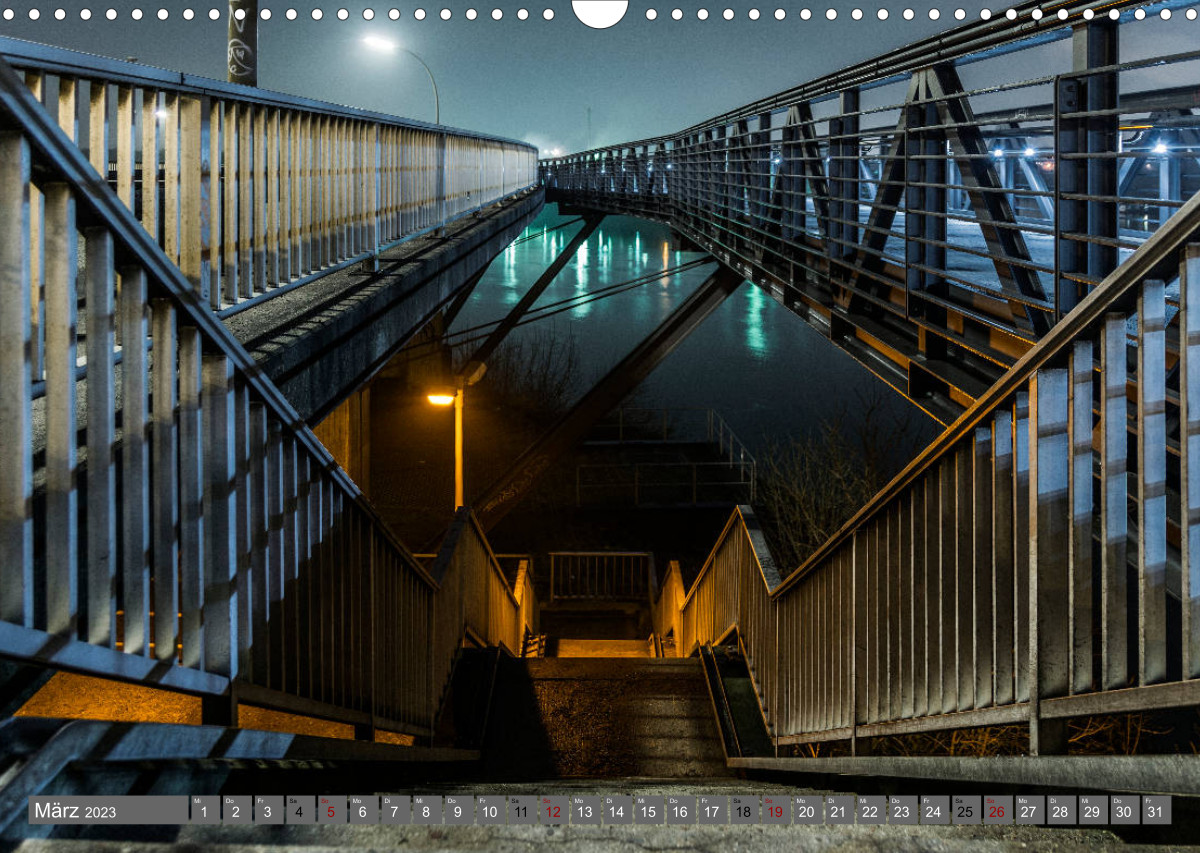Select Wednesday March 1 date cell

(x=205, y=811)
